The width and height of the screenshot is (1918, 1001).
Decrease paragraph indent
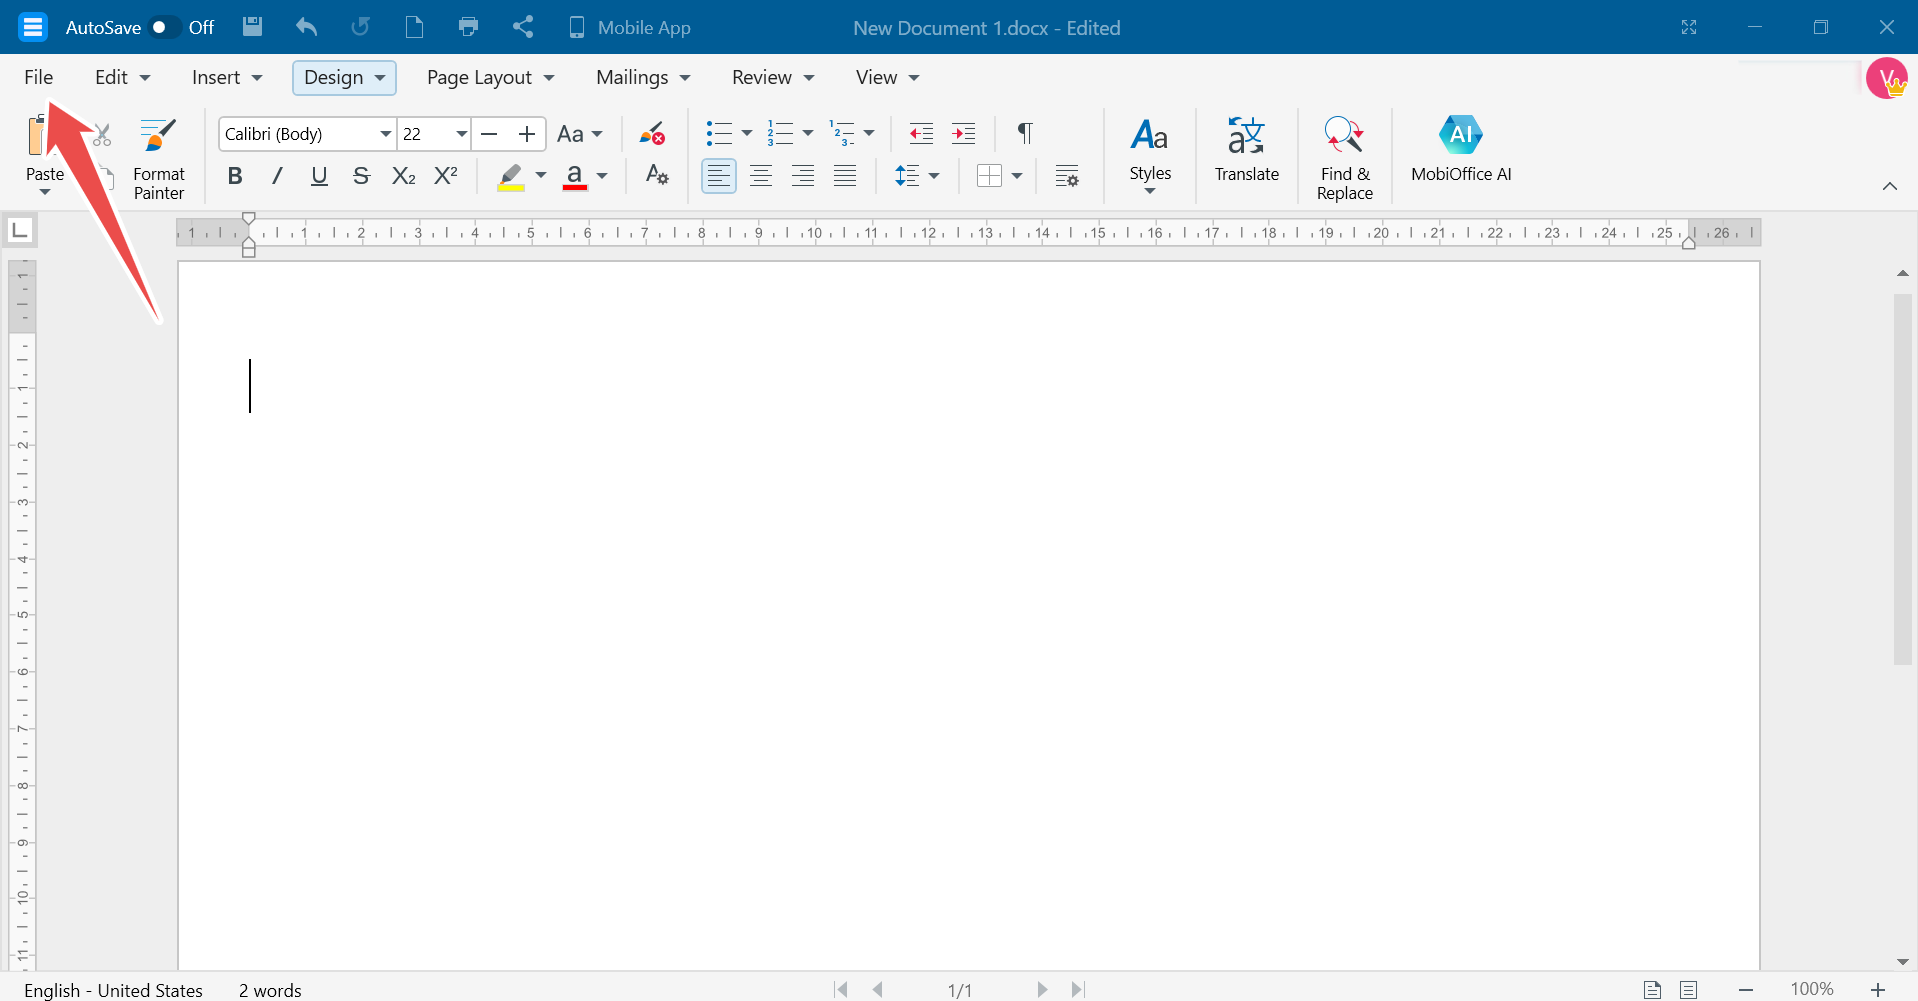(x=921, y=133)
